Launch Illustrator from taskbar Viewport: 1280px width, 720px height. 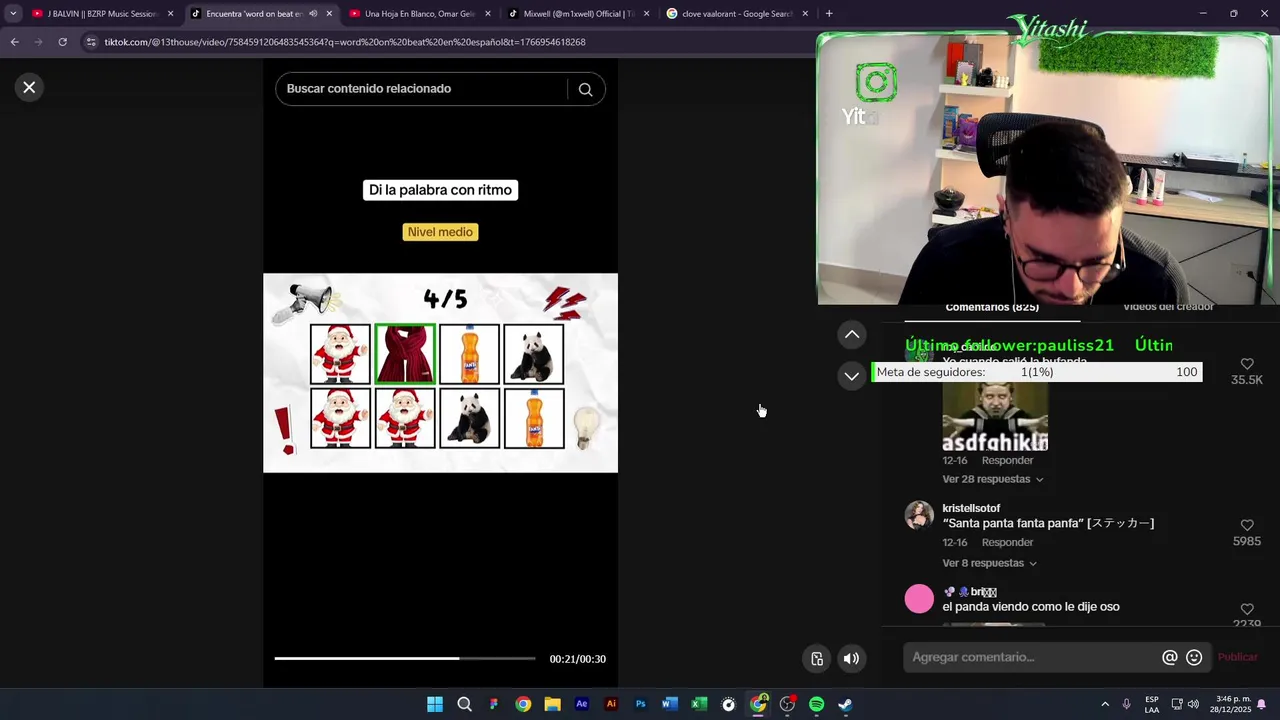click(x=611, y=704)
